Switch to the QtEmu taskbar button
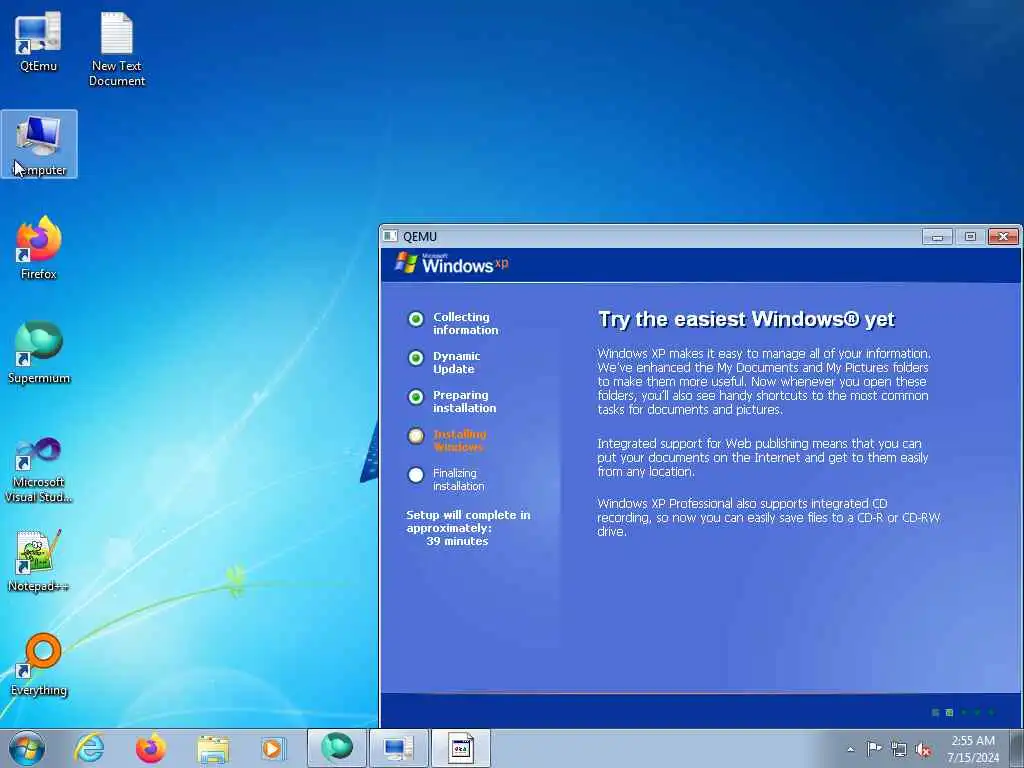Screen dimensions: 1024x768 [x=398, y=748]
